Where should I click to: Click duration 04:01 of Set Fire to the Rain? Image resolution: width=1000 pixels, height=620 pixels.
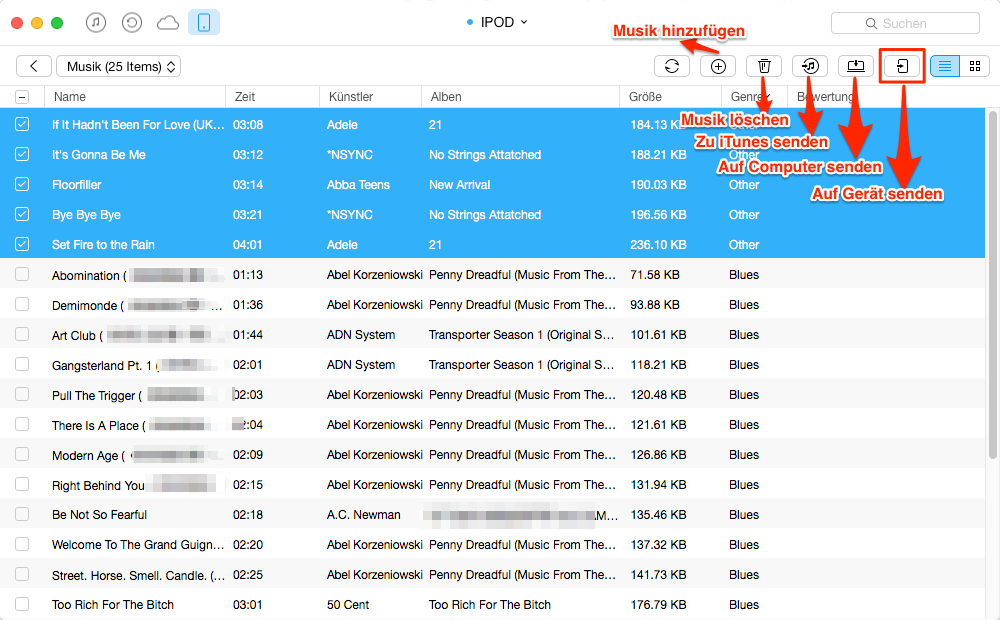248,245
